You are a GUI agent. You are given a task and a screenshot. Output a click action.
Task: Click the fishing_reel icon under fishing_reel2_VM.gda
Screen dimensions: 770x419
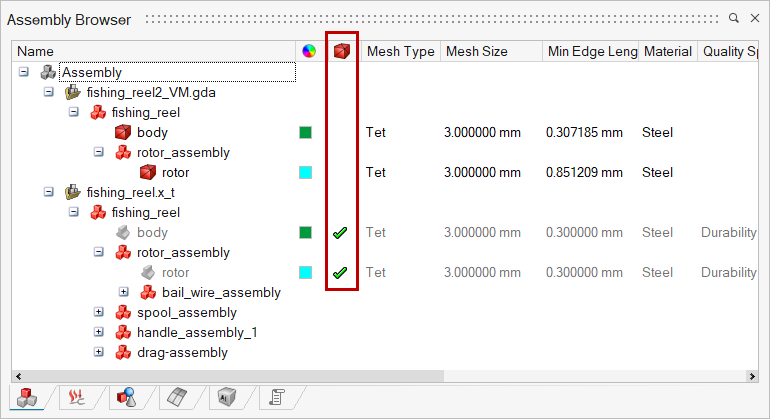[x=98, y=112]
